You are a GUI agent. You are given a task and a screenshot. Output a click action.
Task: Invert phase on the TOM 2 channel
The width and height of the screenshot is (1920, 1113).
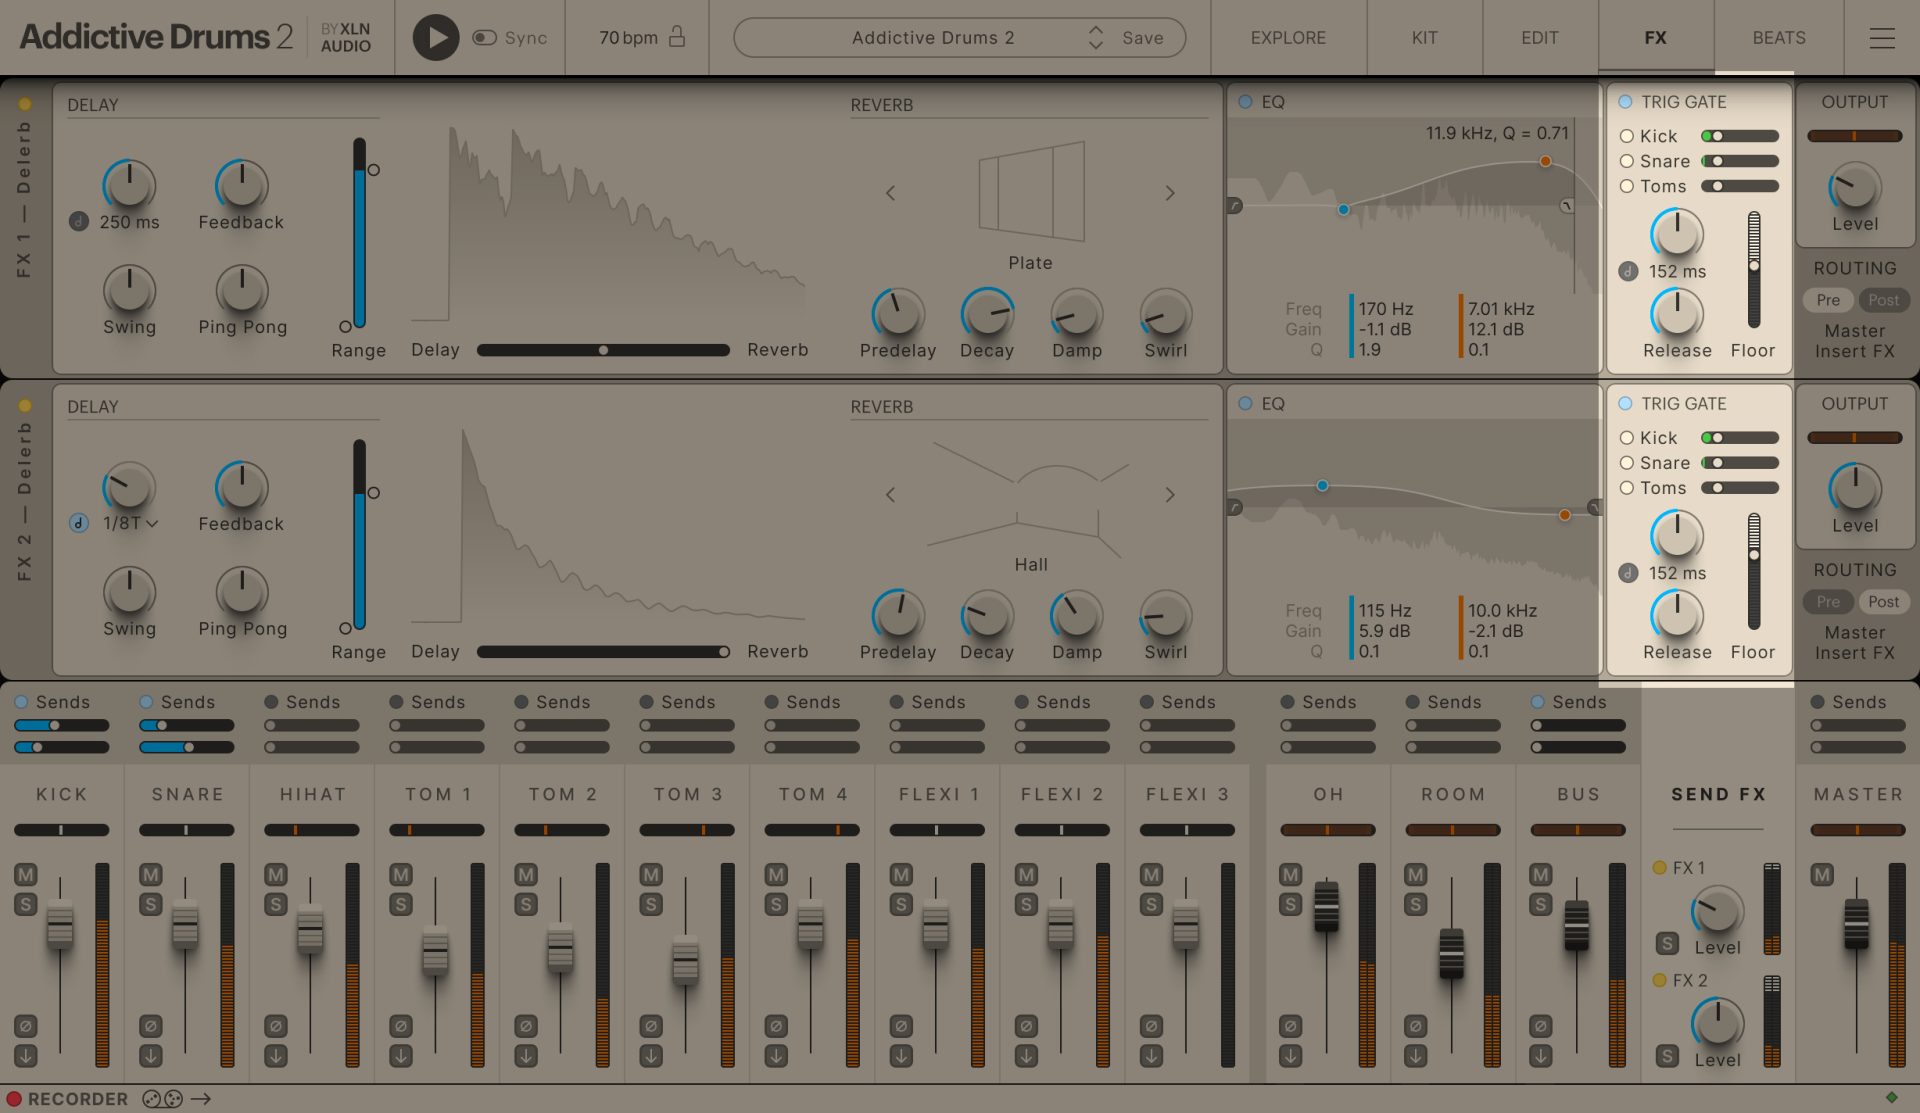pos(525,1026)
